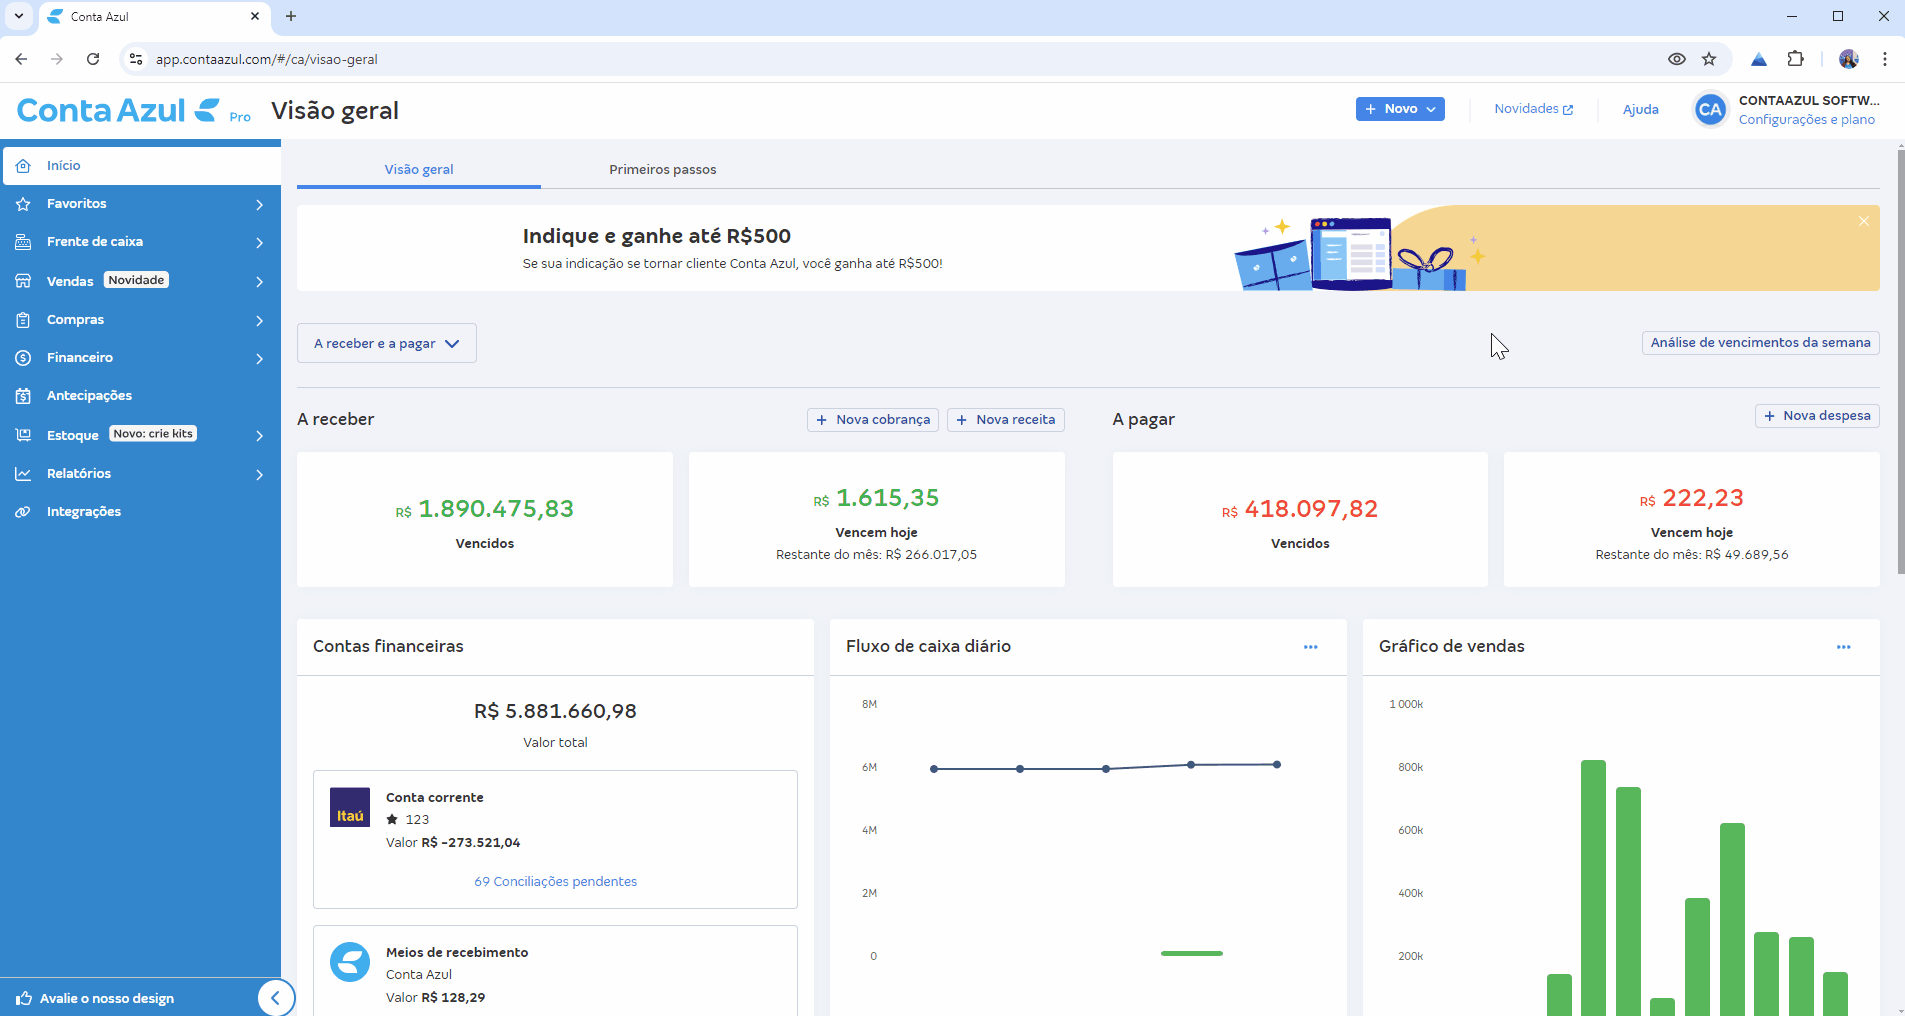Click the Nova cobrança button
Viewport: 1905px width, 1016px height.
pos(873,420)
